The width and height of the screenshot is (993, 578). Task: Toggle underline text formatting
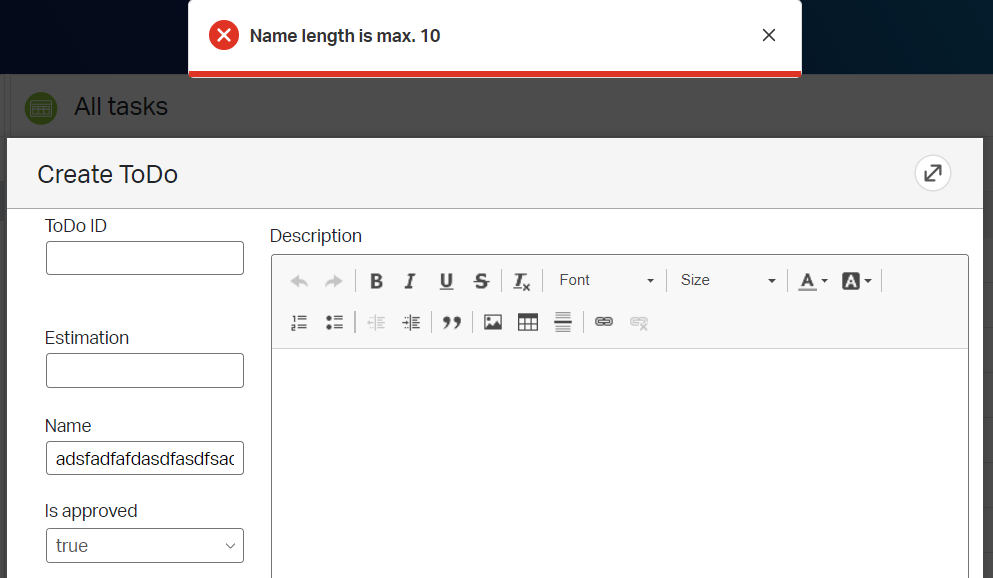[x=446, y=281]
